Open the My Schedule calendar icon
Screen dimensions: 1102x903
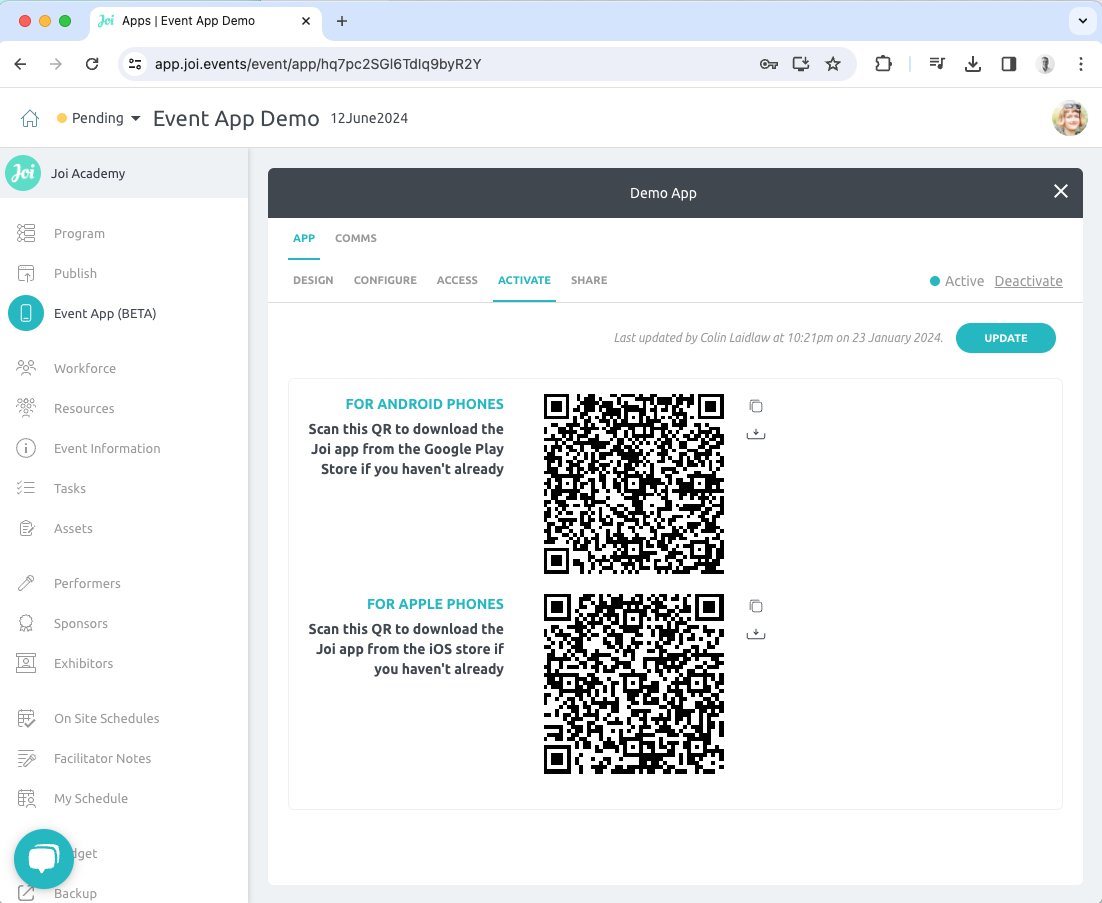pos(26,798)
